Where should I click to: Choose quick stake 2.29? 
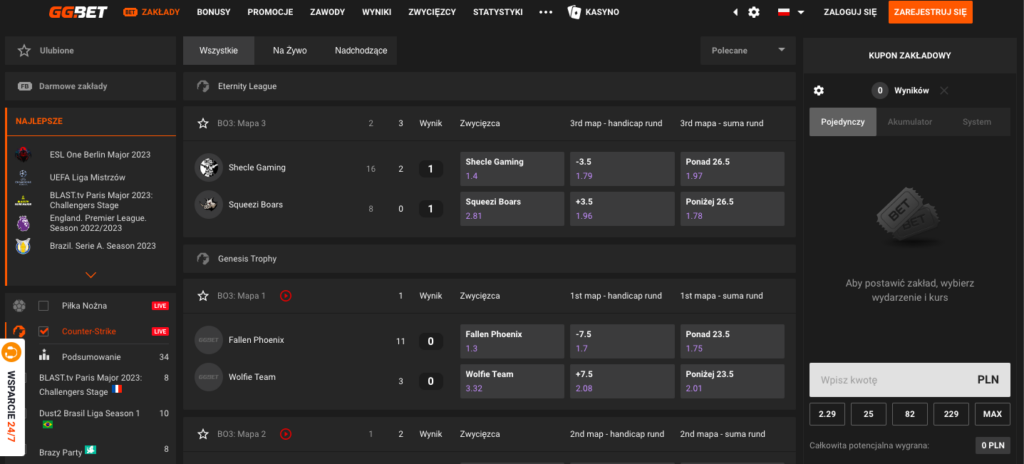(827, 414)
